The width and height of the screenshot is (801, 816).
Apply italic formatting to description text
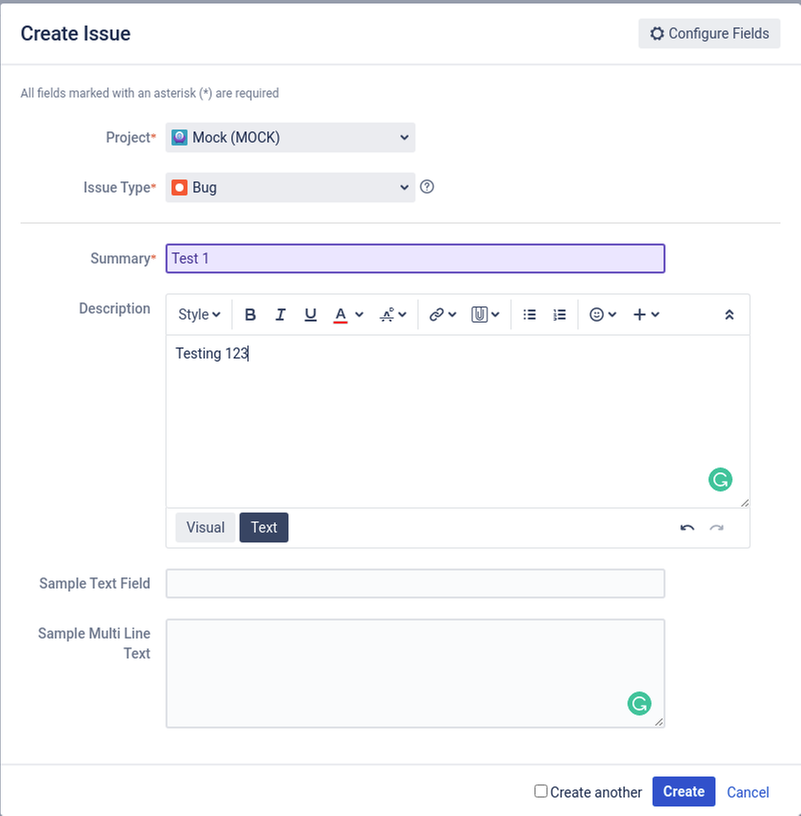[280, 314]
